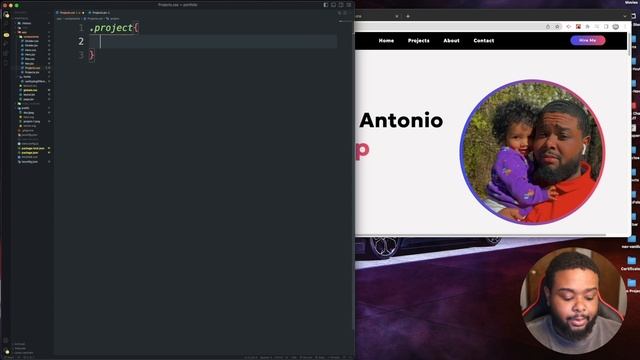Open the browser tab search chevron
The width and height of the screenshot is (640, 360).
click(625, 16)
